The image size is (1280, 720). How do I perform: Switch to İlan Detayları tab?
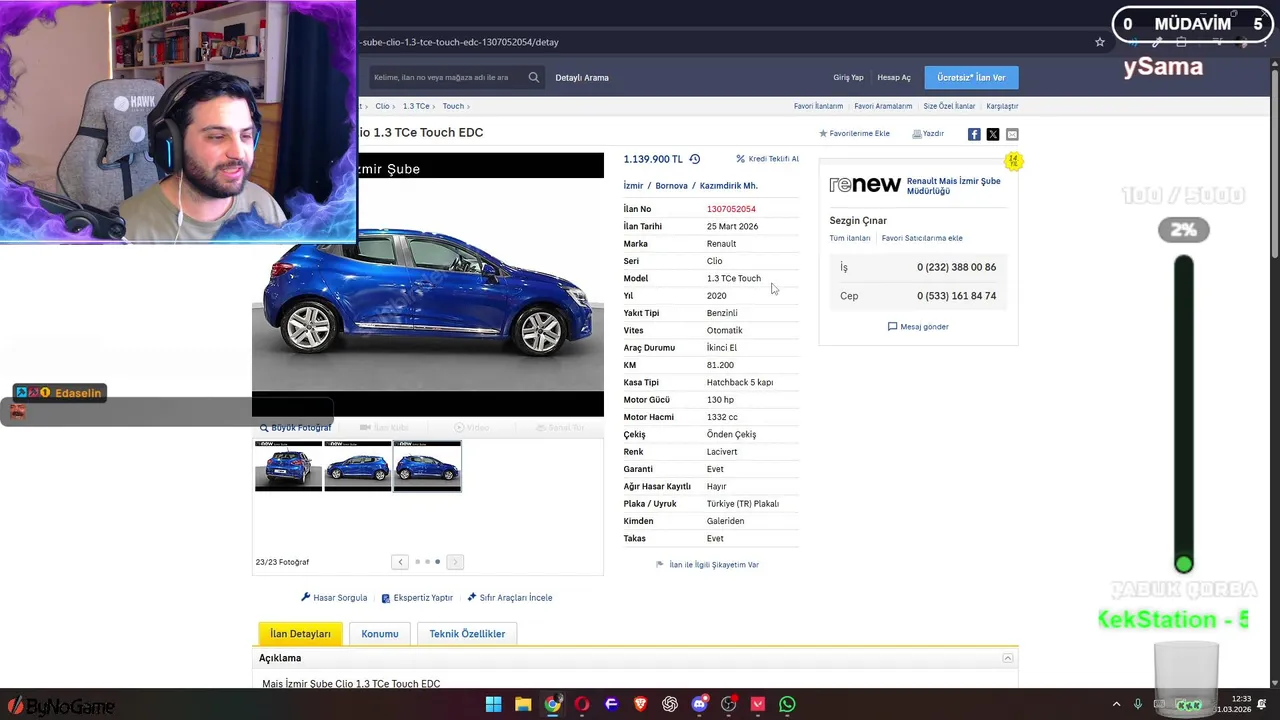click(300, 634)
